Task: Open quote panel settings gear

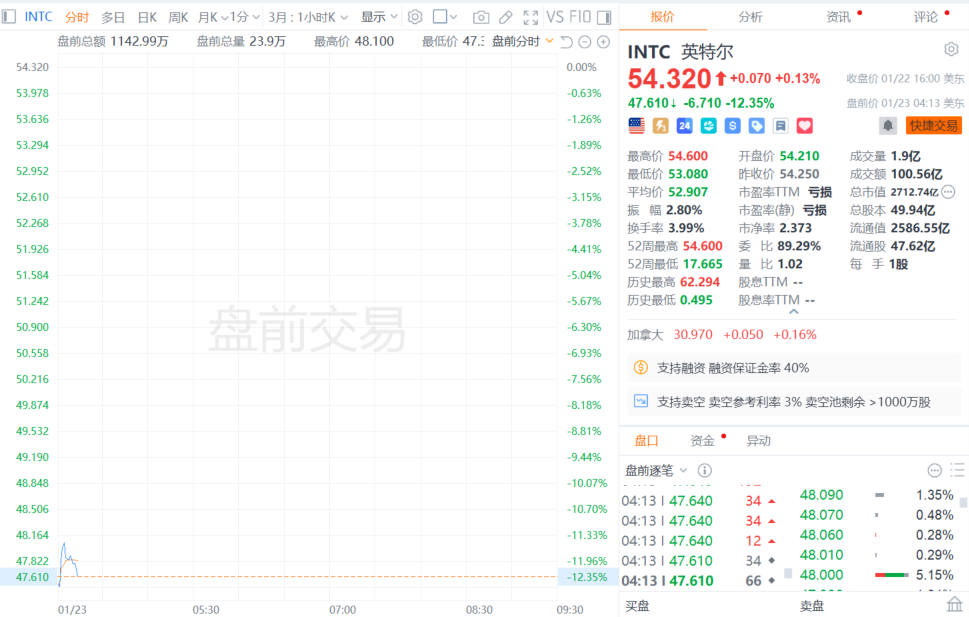Action: point(950,49)
